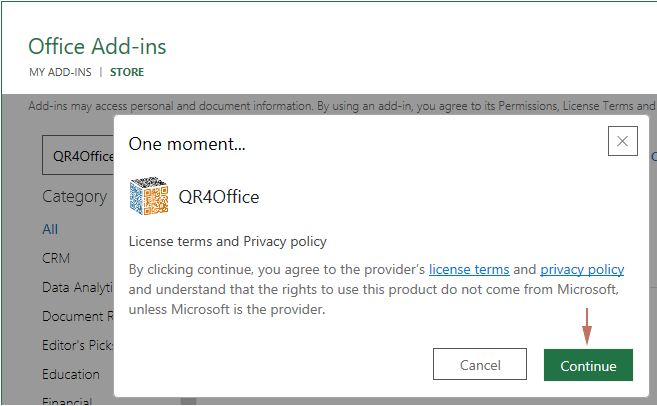Screen dimensions: 657x406
Task: Select the All category
Action: (x=50, y=229)
